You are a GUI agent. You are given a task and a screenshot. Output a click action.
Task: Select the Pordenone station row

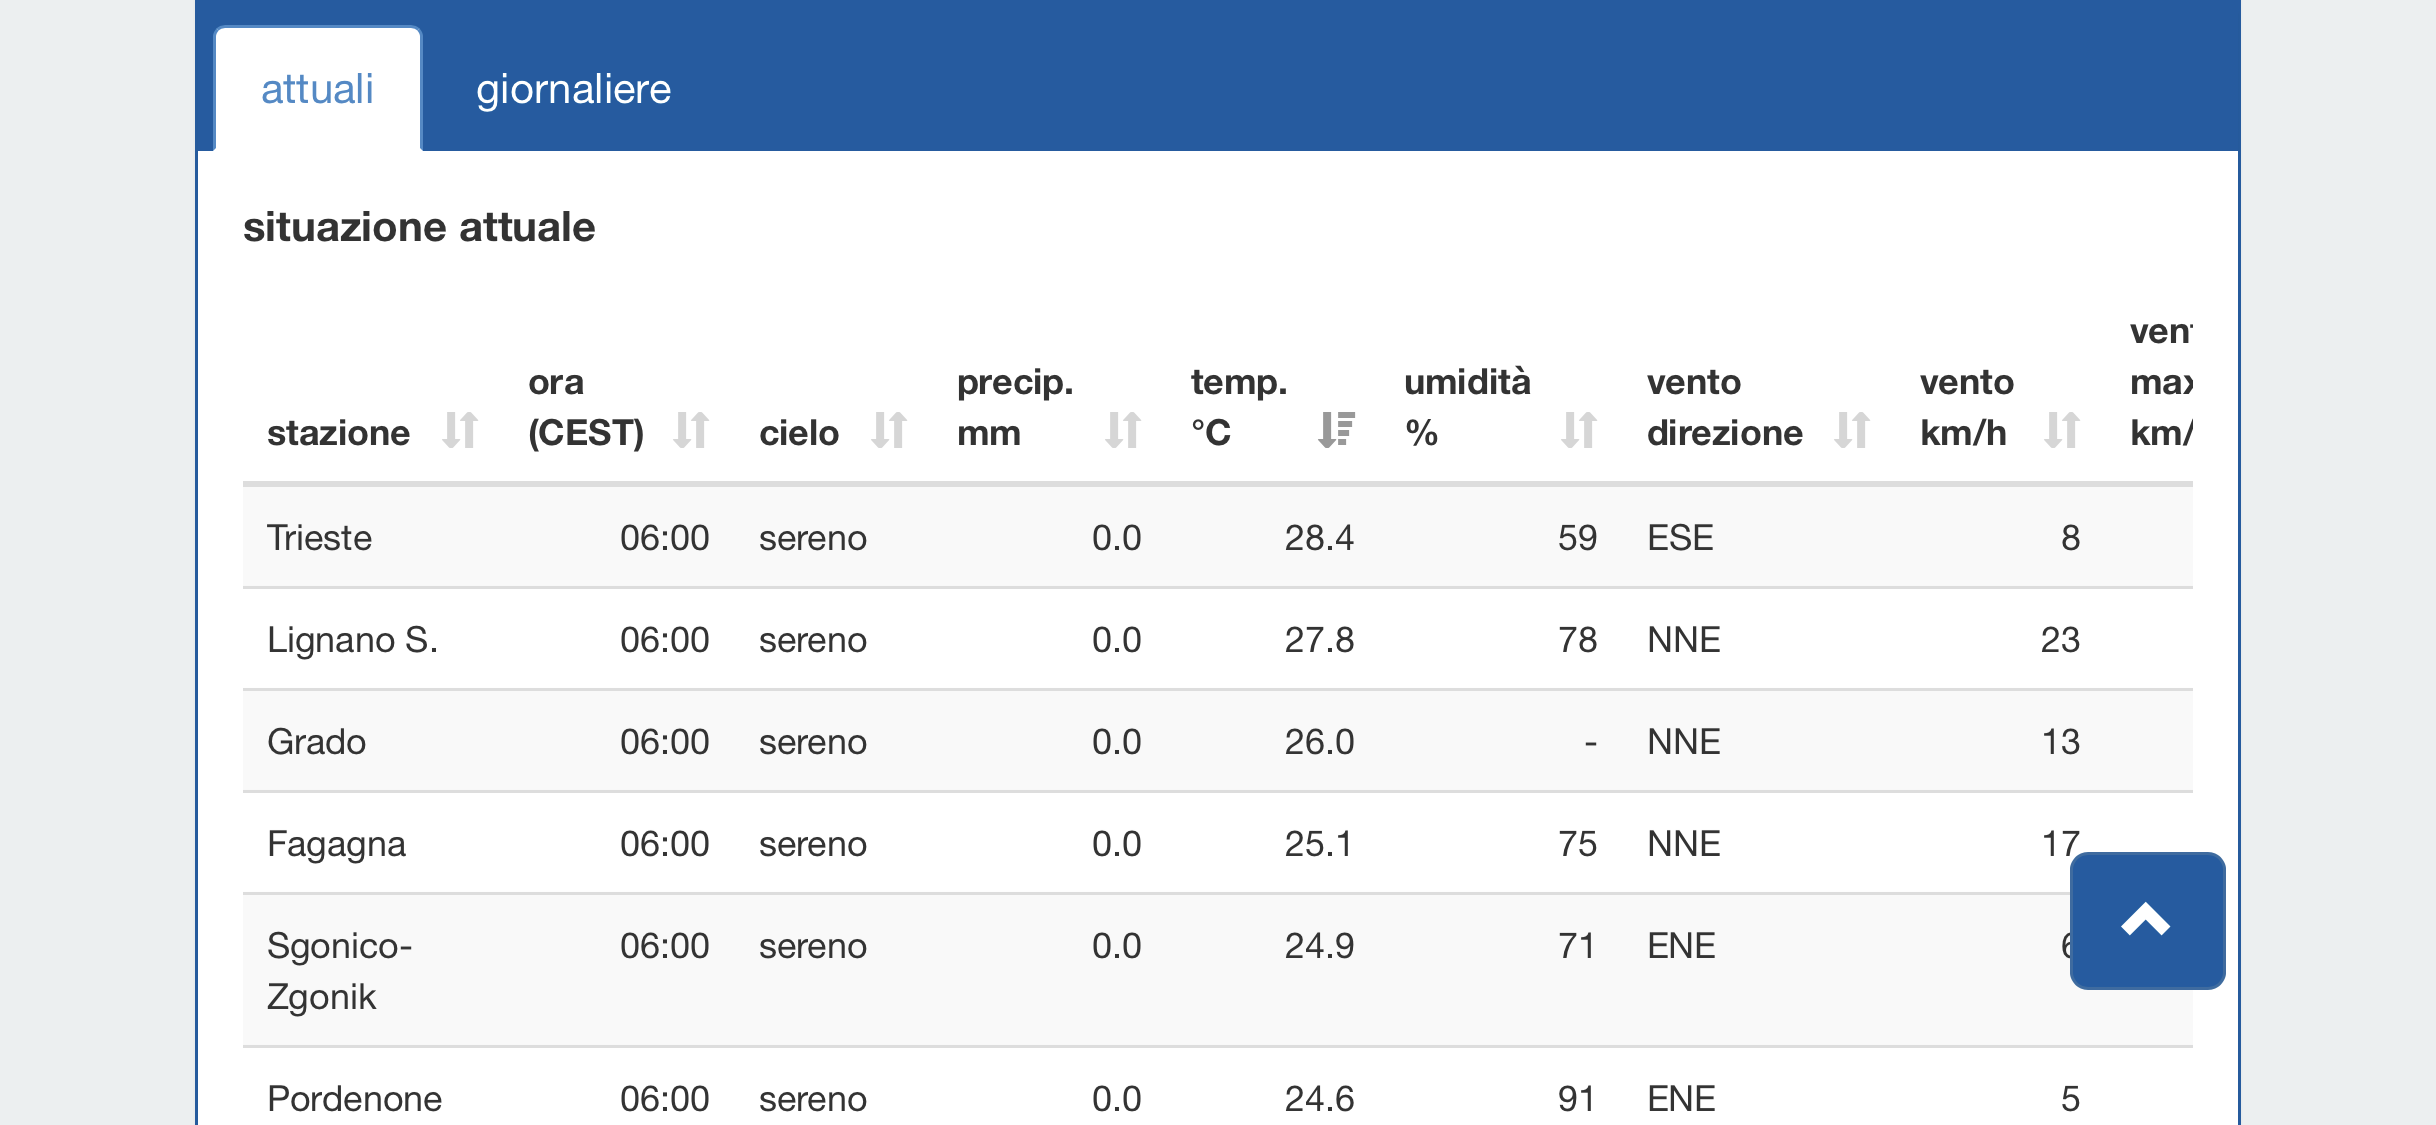point(1218,1090)
